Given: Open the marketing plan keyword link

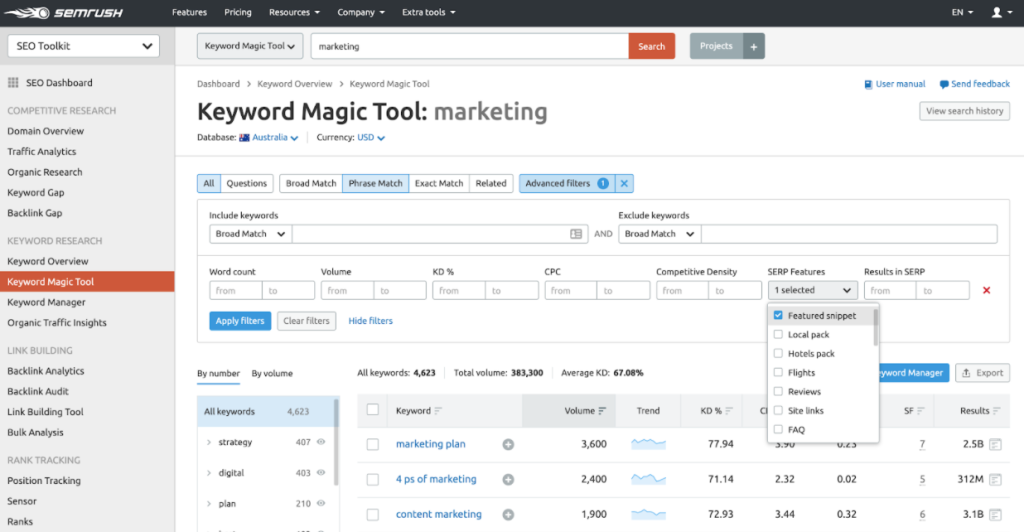Looking at the screenshot, I should pos(430,444).
